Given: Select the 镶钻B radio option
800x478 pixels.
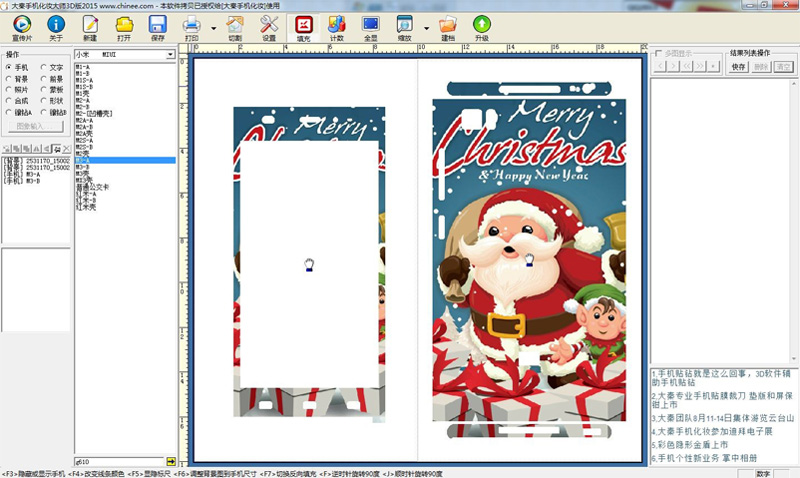Looking at the screenshot, I should tap(54, 112).
